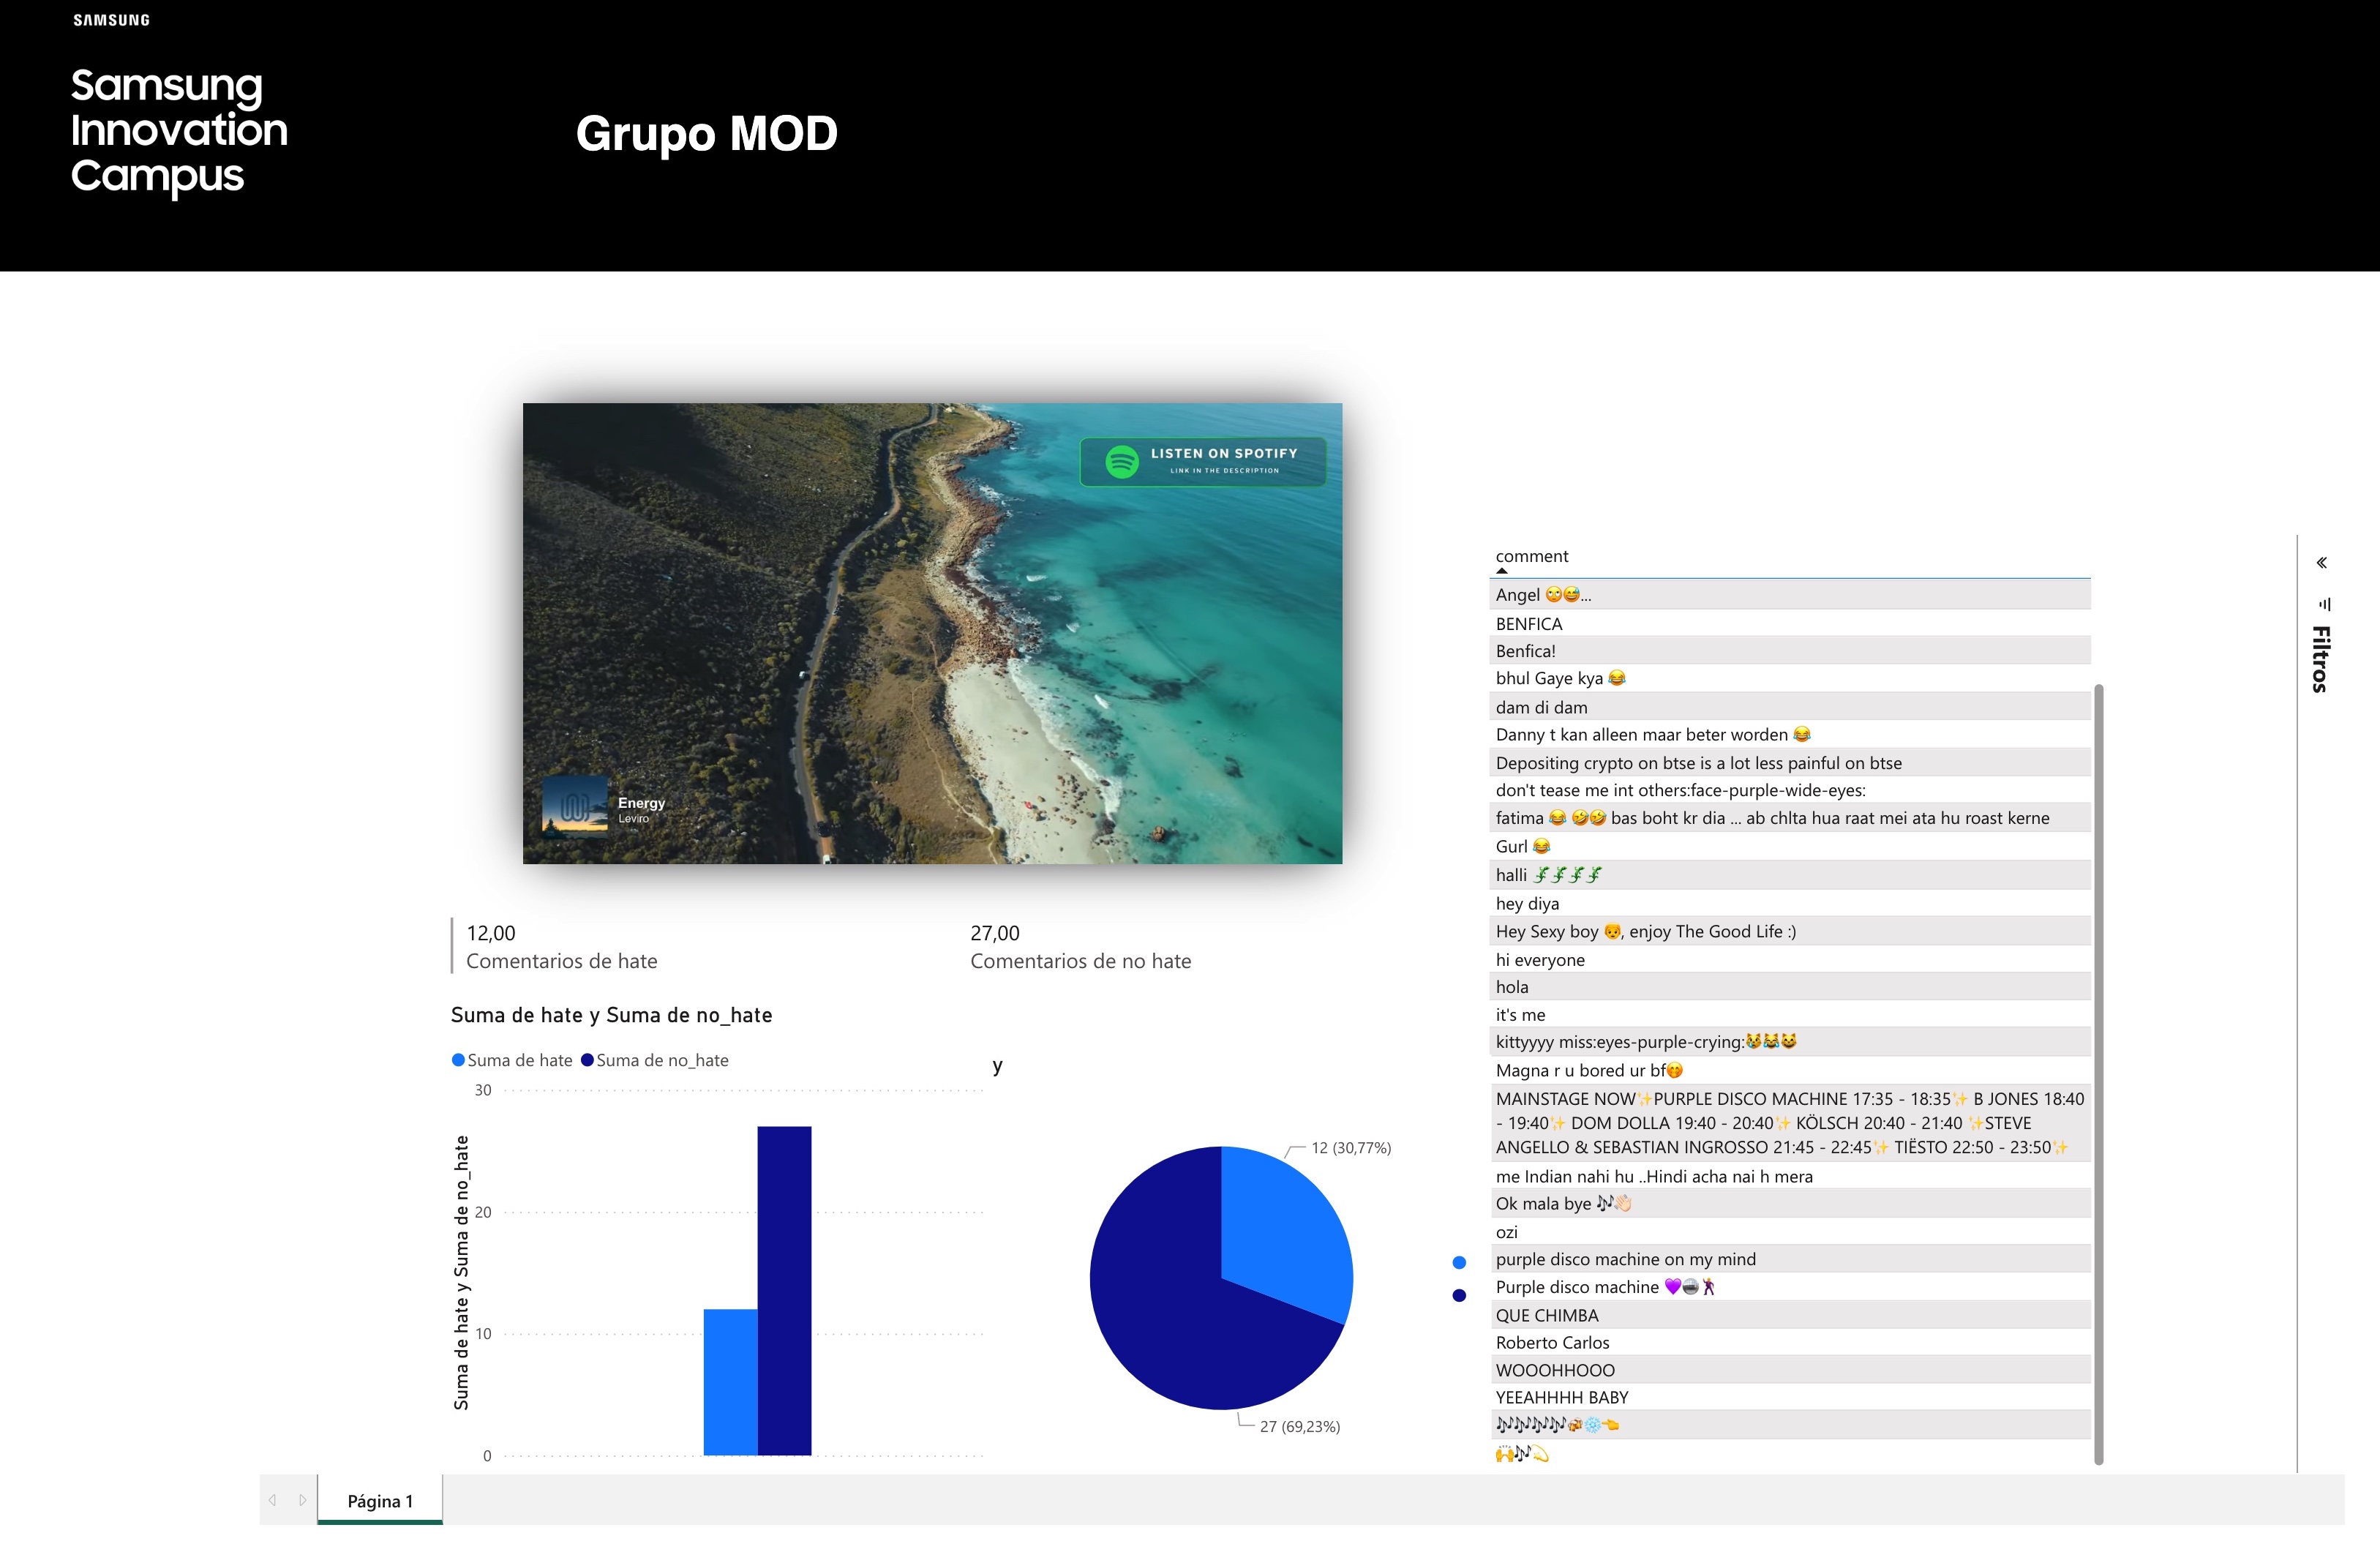The height and width of the screenshot is (1563, 2380).
Task: Click the Spotify logo on the video banner
Action: point(1122,460)
